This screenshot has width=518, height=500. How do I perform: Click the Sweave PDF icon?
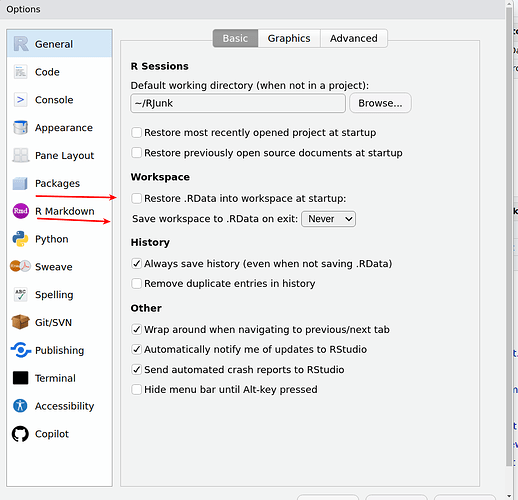(20, 266)
